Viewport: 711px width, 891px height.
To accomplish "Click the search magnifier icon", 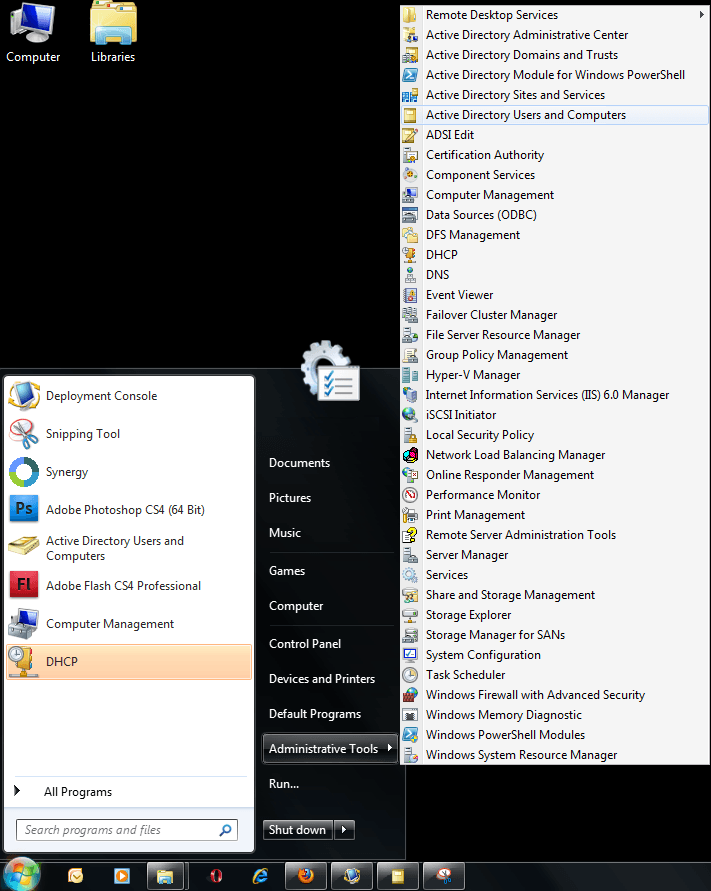I will click(x=225, y=830).
